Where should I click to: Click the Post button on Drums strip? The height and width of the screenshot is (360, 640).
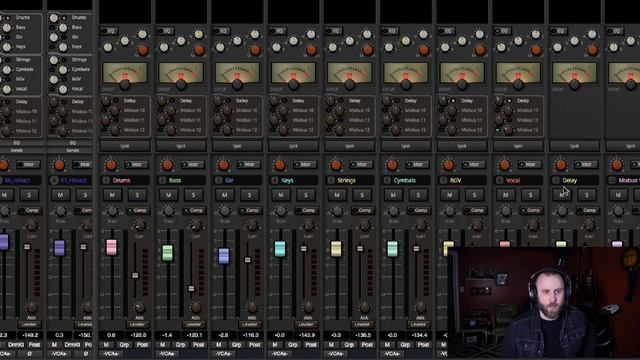[142, 345]
